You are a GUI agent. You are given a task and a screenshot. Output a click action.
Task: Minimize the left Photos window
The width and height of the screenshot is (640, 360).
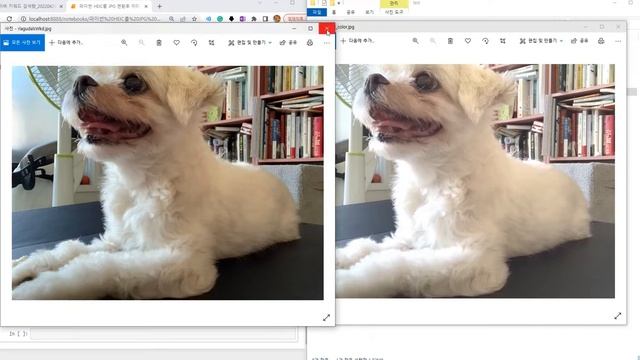coord(294,29)
